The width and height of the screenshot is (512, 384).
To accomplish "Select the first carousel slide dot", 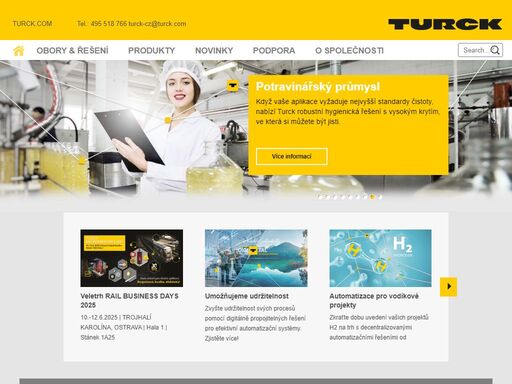I will tap(320, 197).
